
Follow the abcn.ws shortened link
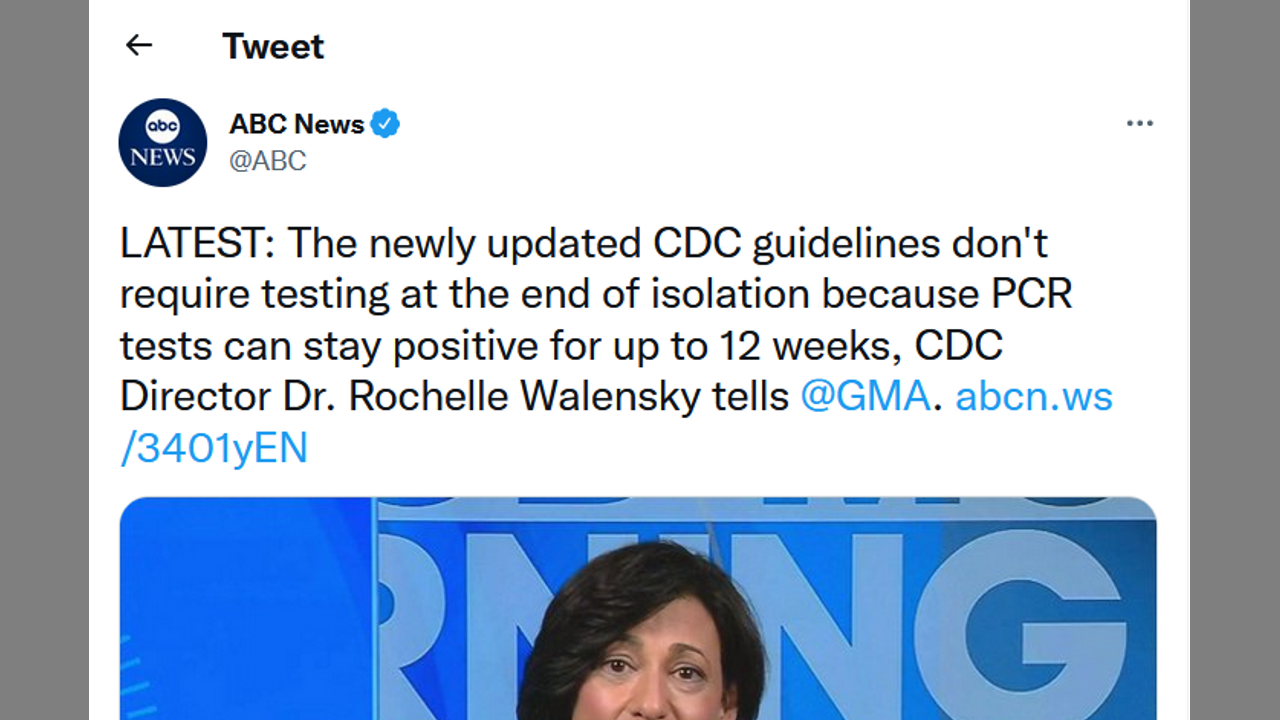click(x=1033, y=397)
